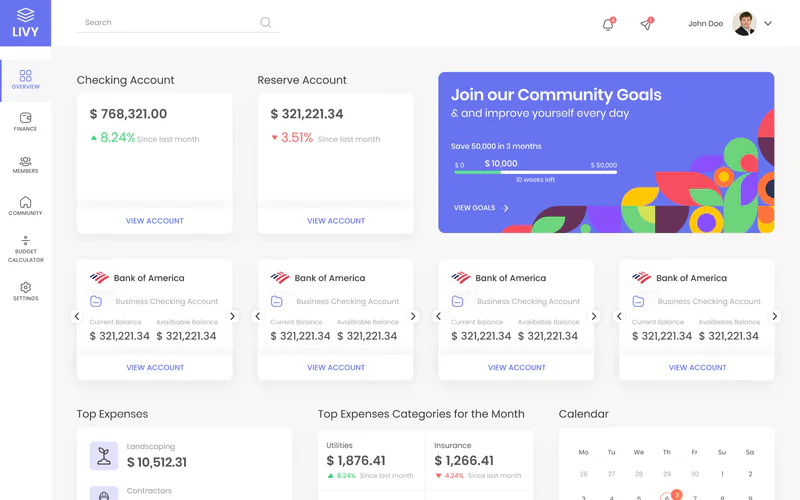Click folder icon in second bank card

[277, 302]
